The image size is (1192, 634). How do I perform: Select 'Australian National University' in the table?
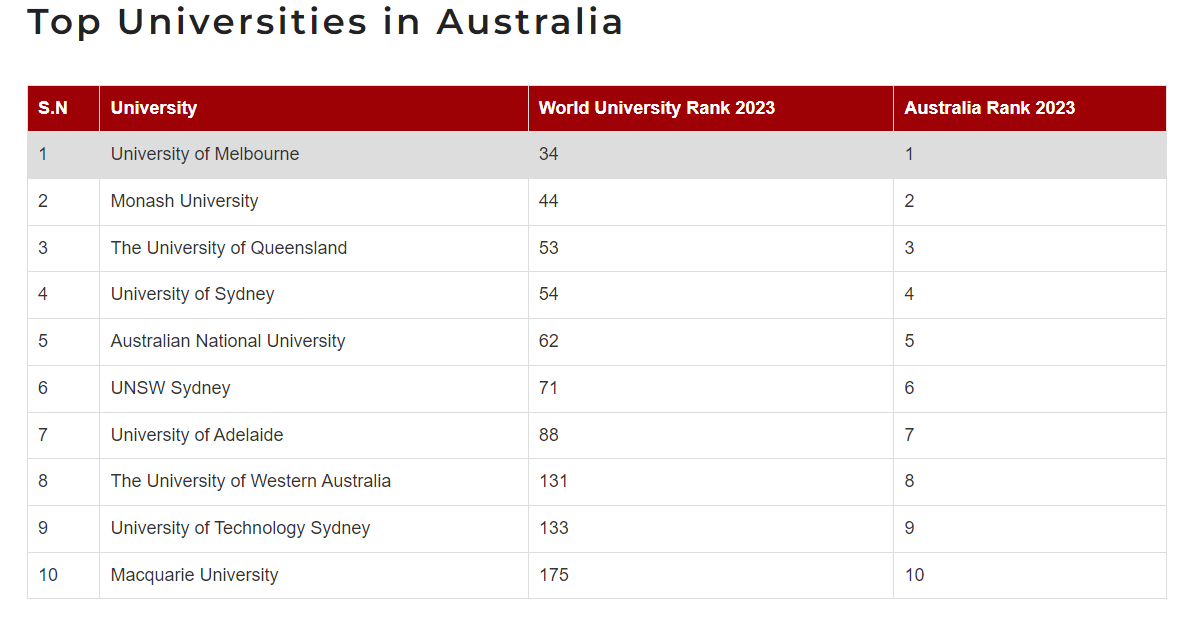point(228,341)
